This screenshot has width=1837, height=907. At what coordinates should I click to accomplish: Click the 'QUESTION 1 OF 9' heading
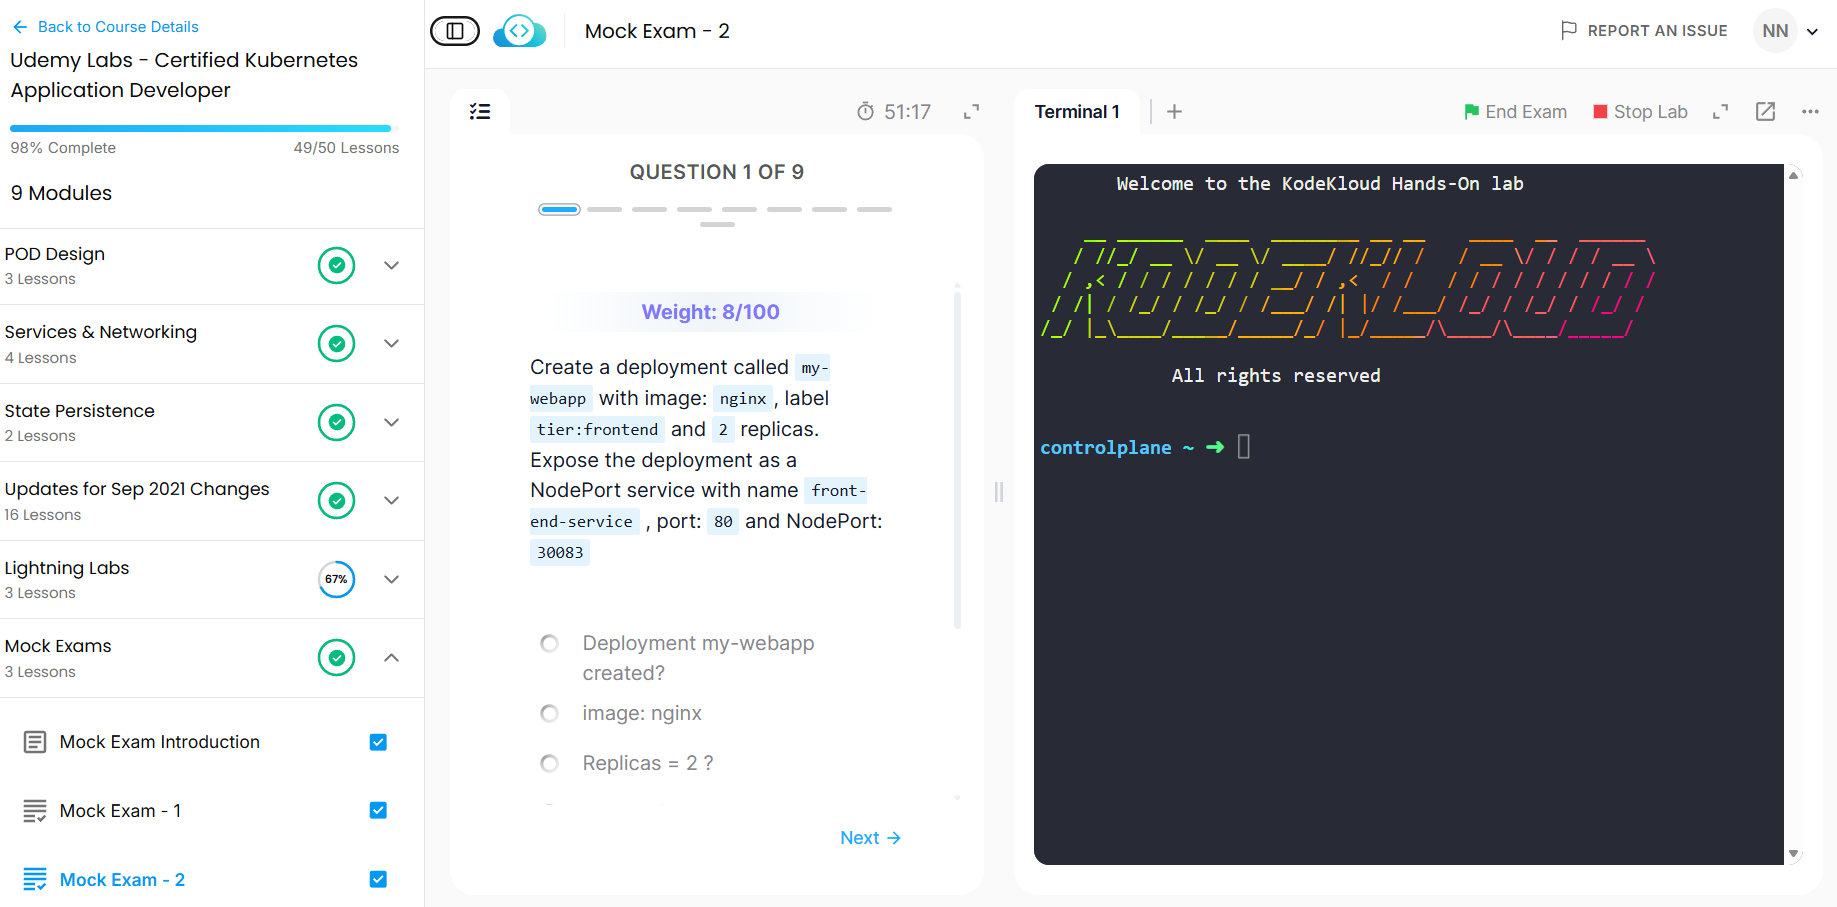coord(716,172)
